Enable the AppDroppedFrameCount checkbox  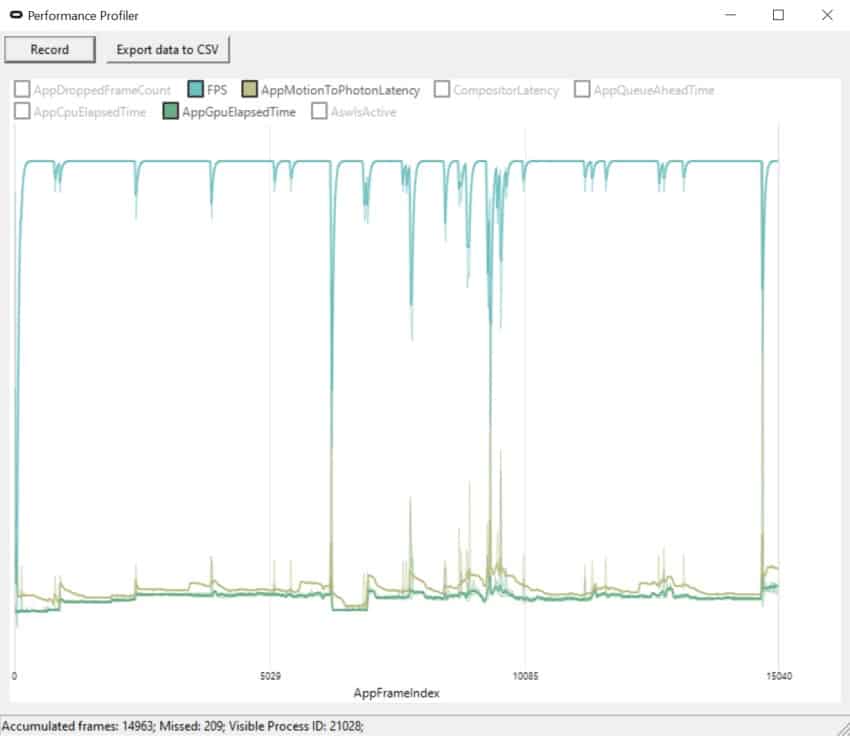(x=22, y=89)
